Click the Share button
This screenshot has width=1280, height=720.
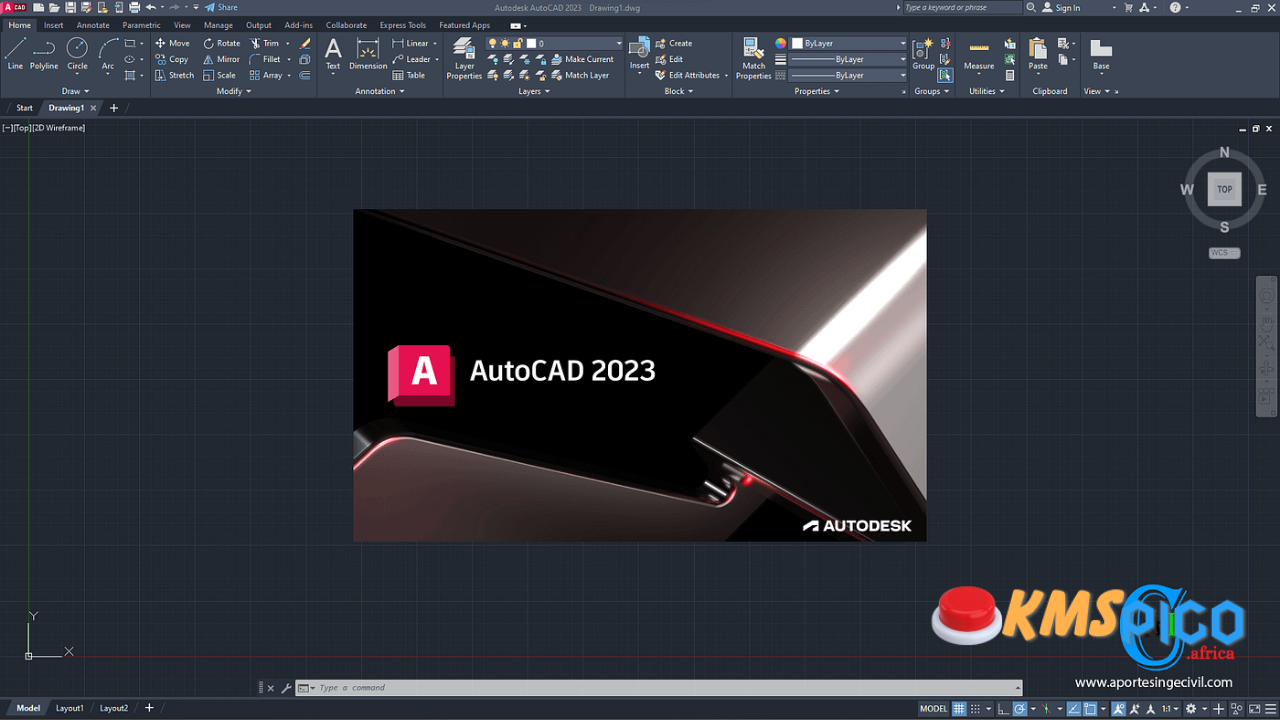221,7
